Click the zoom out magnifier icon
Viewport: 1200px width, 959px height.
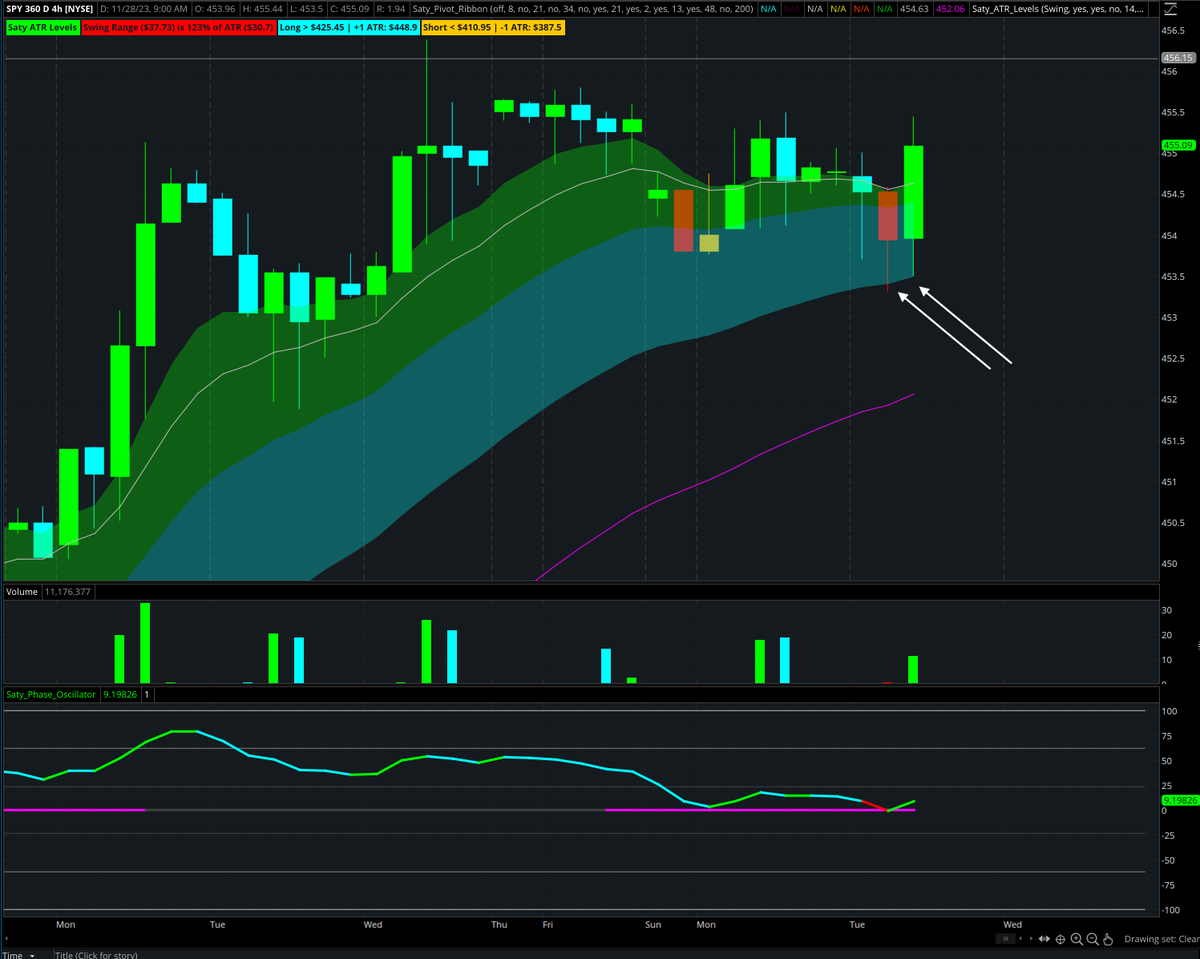point(1093,939)
